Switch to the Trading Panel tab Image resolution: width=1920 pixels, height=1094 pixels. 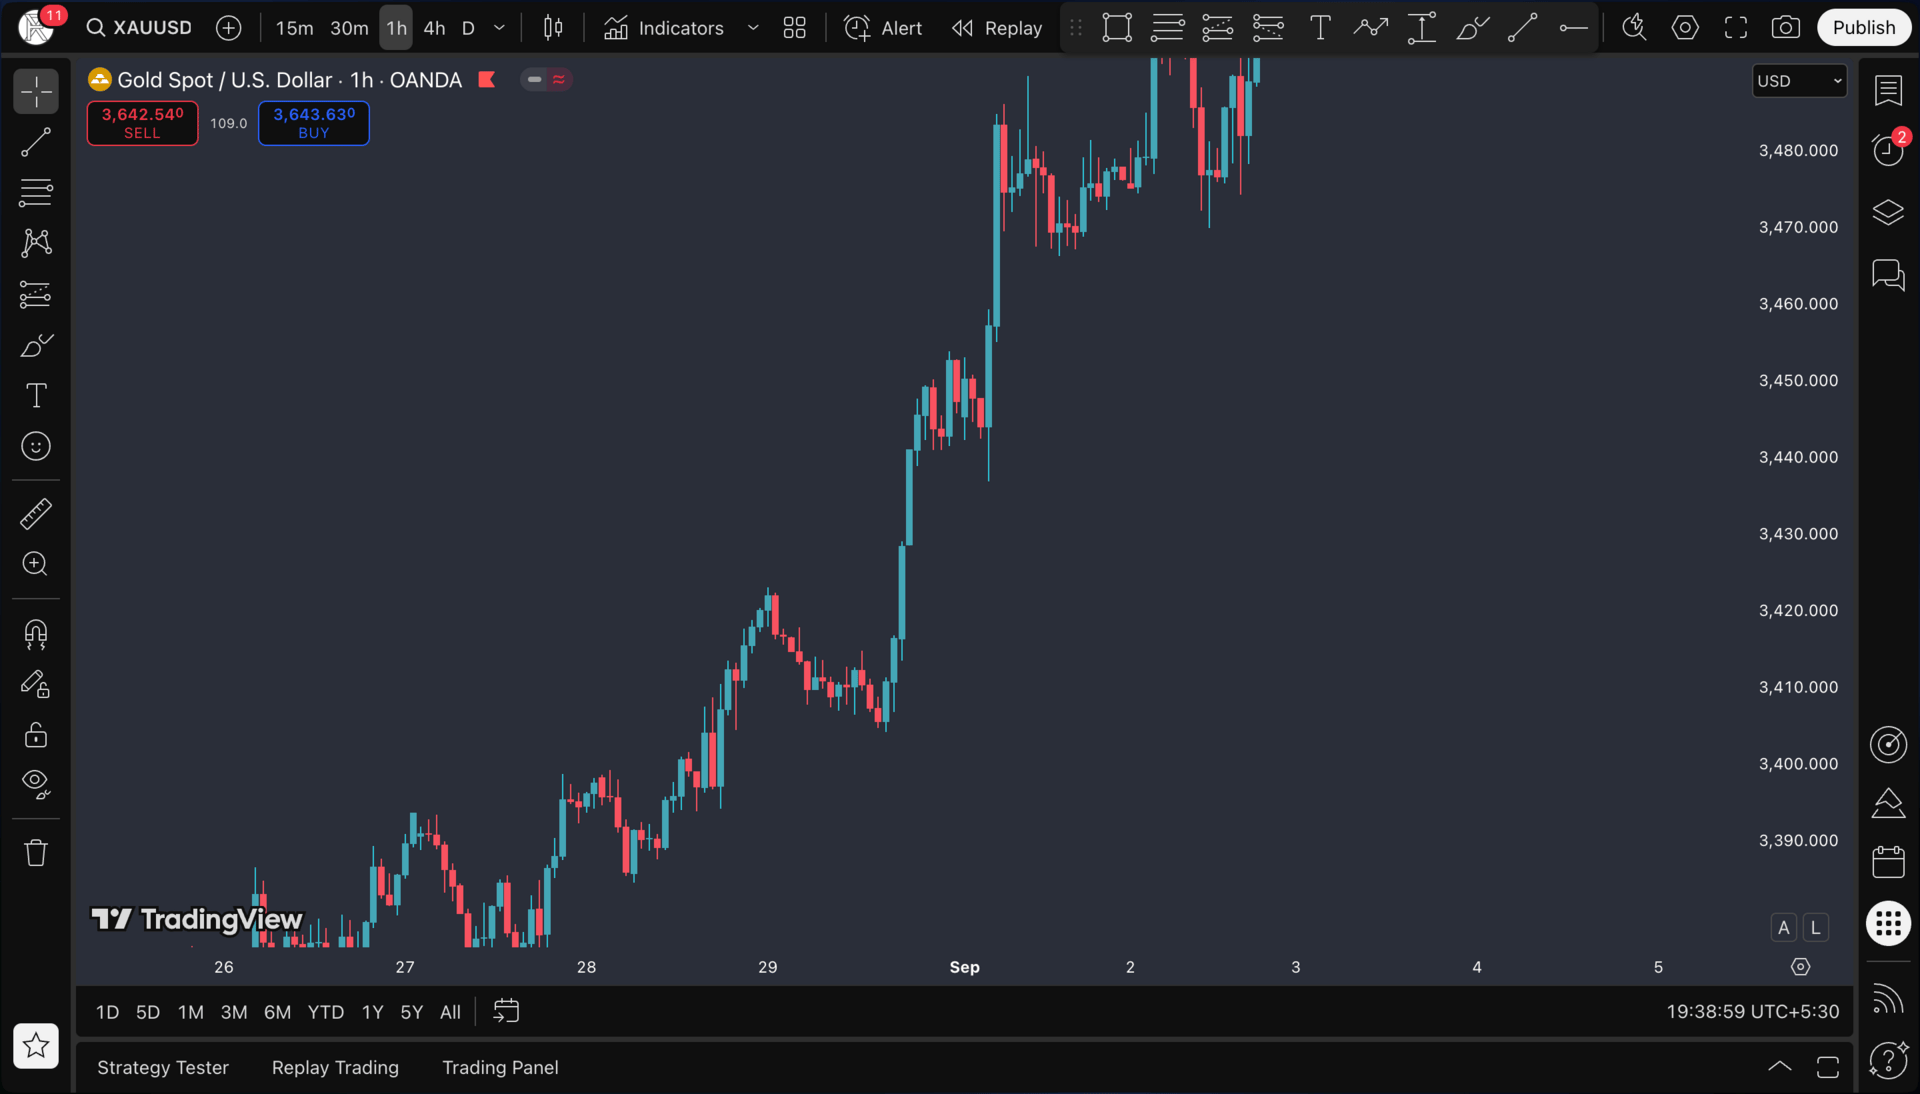pyautogui.click(x=500, y=1067)
